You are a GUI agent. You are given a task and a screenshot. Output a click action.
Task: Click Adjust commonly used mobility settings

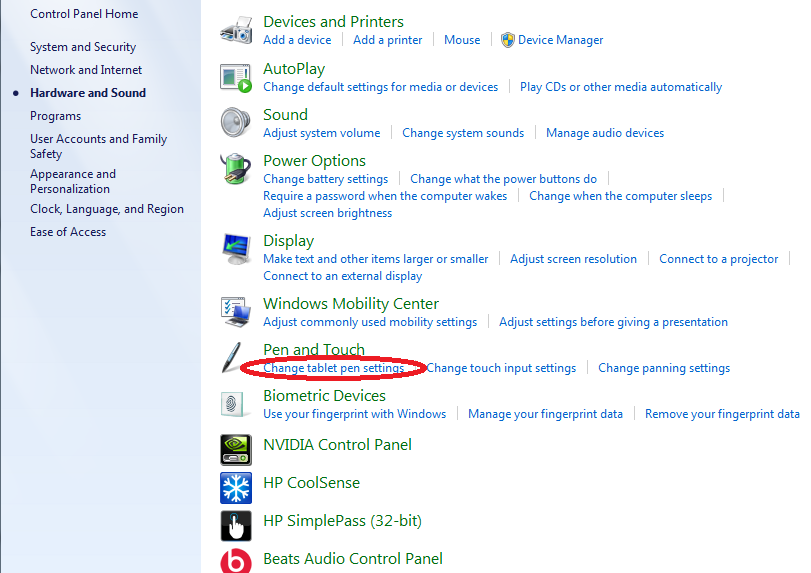(370, 322)
